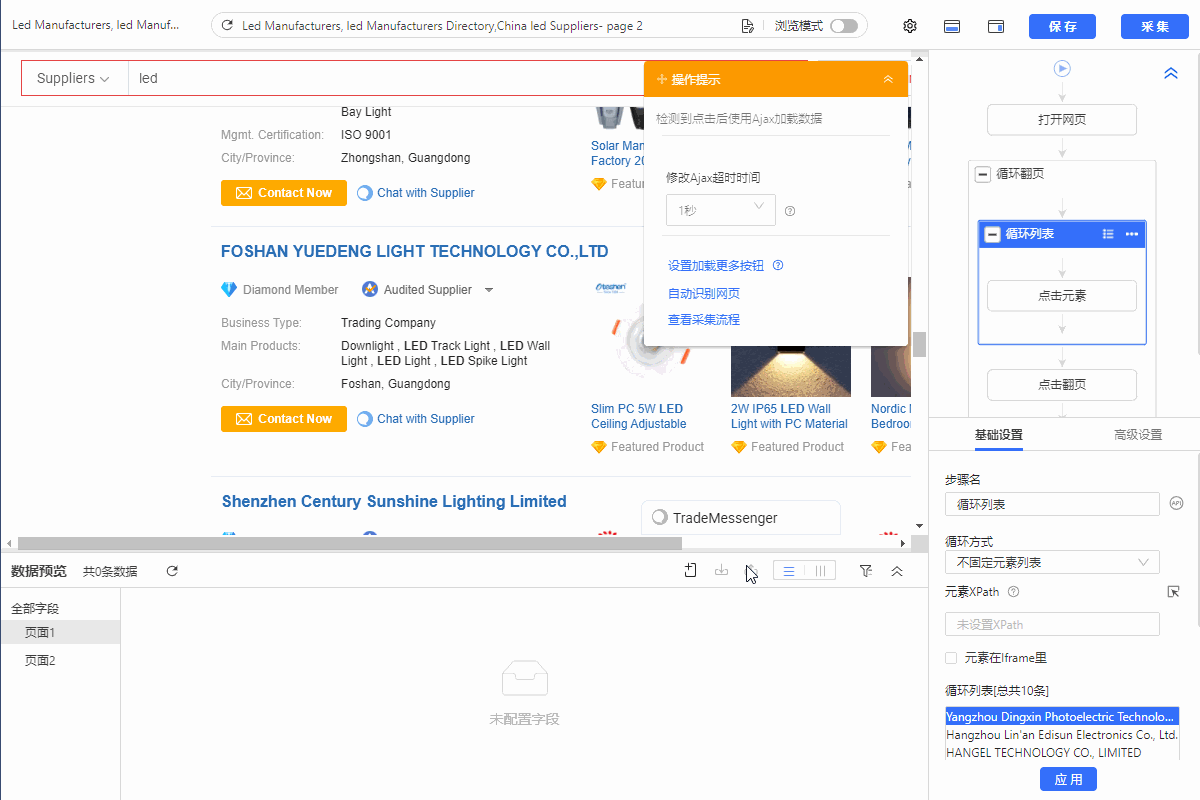1200x800 pixels.
Task: Open the 2W IP65 LED Wall Light thumbnail
Action: pyautogui.click(x=791, y=370)
